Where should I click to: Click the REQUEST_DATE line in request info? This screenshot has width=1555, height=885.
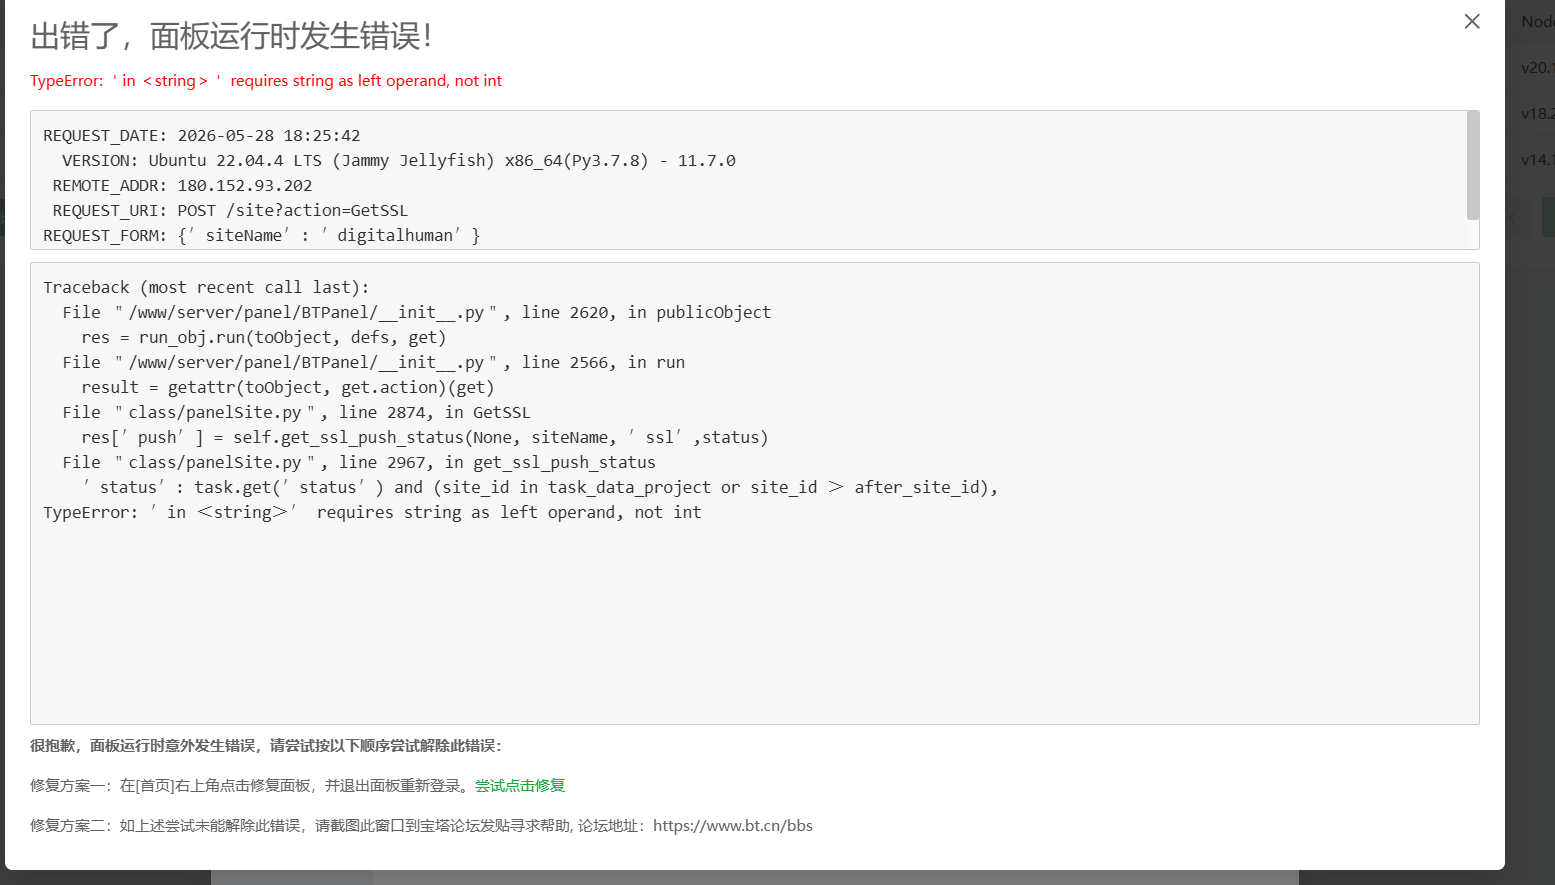coord(202,136)
